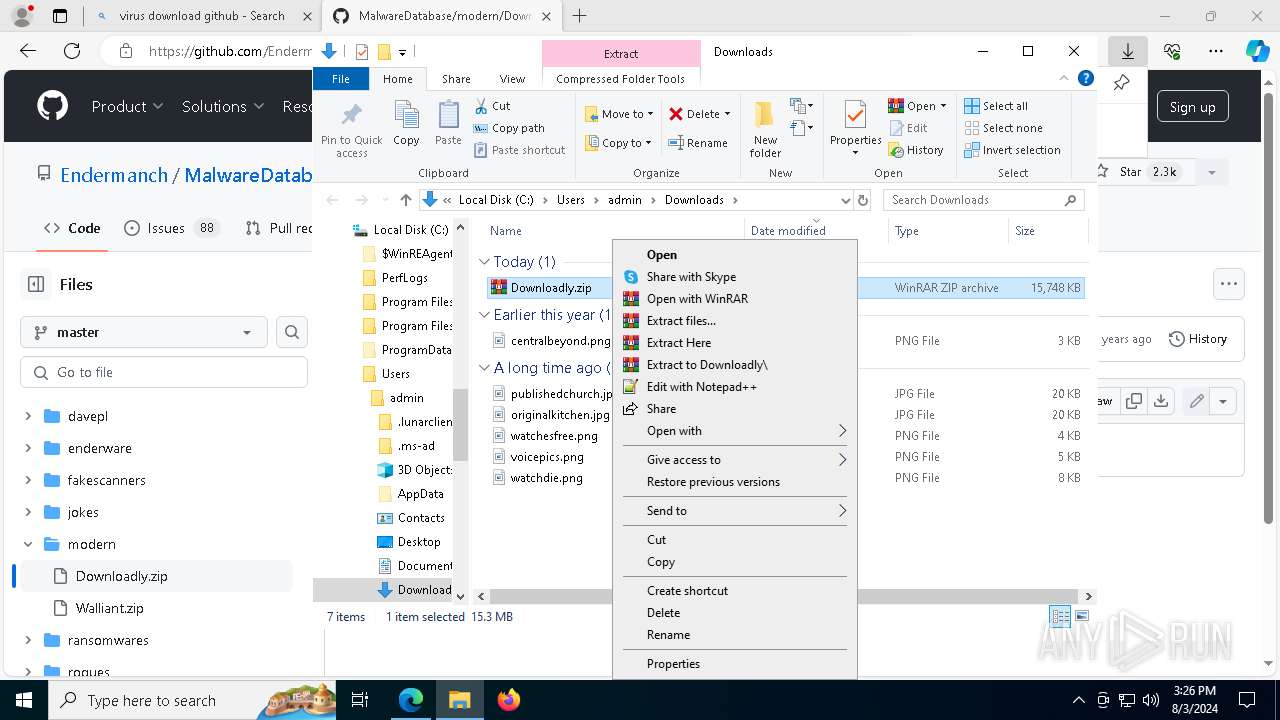Refresh the Downloads folder view

click(x=864, y=200)
